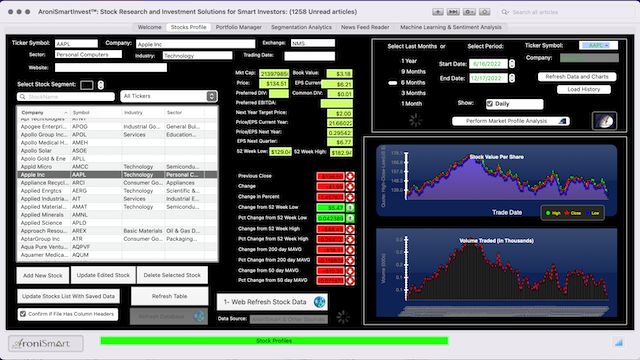Click the down arrow icon beside Change
Screen dimensions: 640x360
pos(350,187)
